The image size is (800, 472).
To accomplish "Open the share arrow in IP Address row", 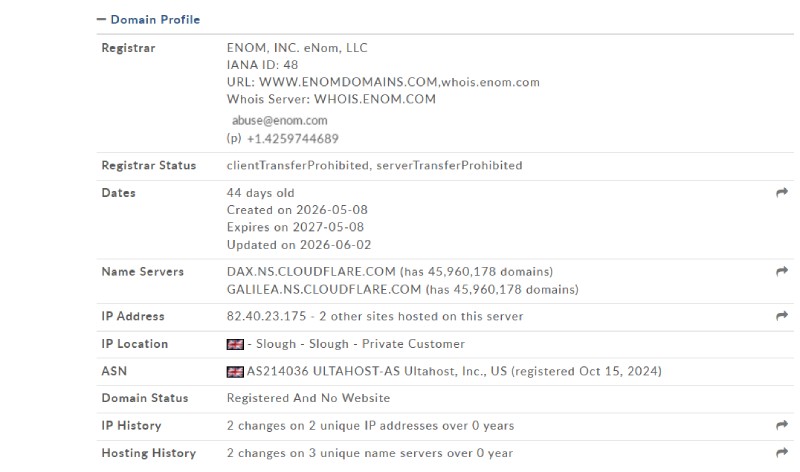I will click(782, 316).
